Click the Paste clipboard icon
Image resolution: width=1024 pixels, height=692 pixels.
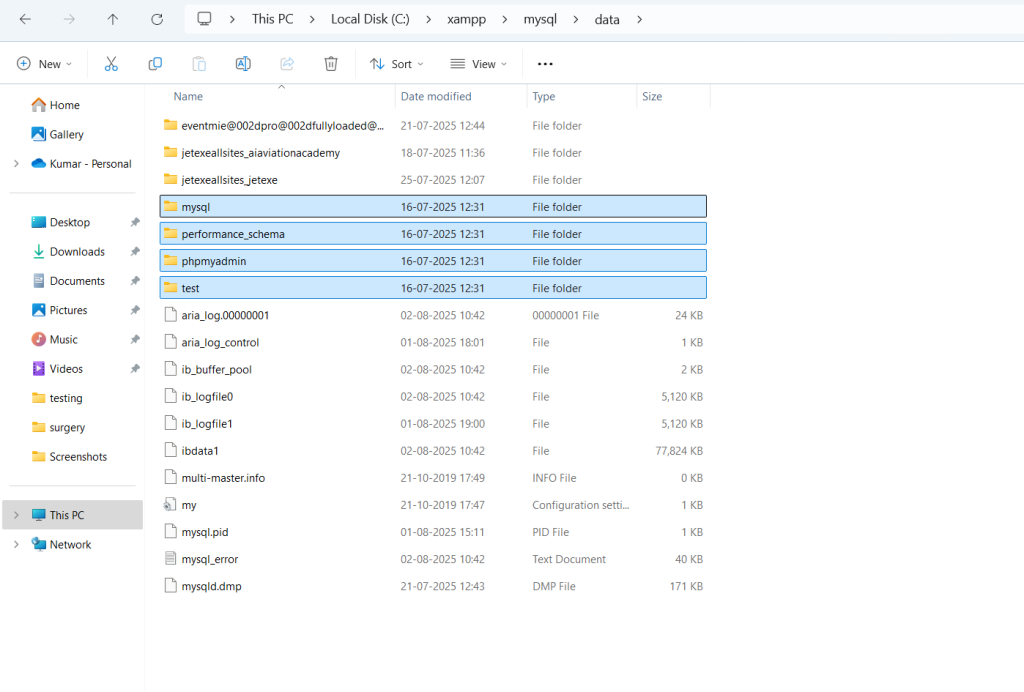(199, 64)
